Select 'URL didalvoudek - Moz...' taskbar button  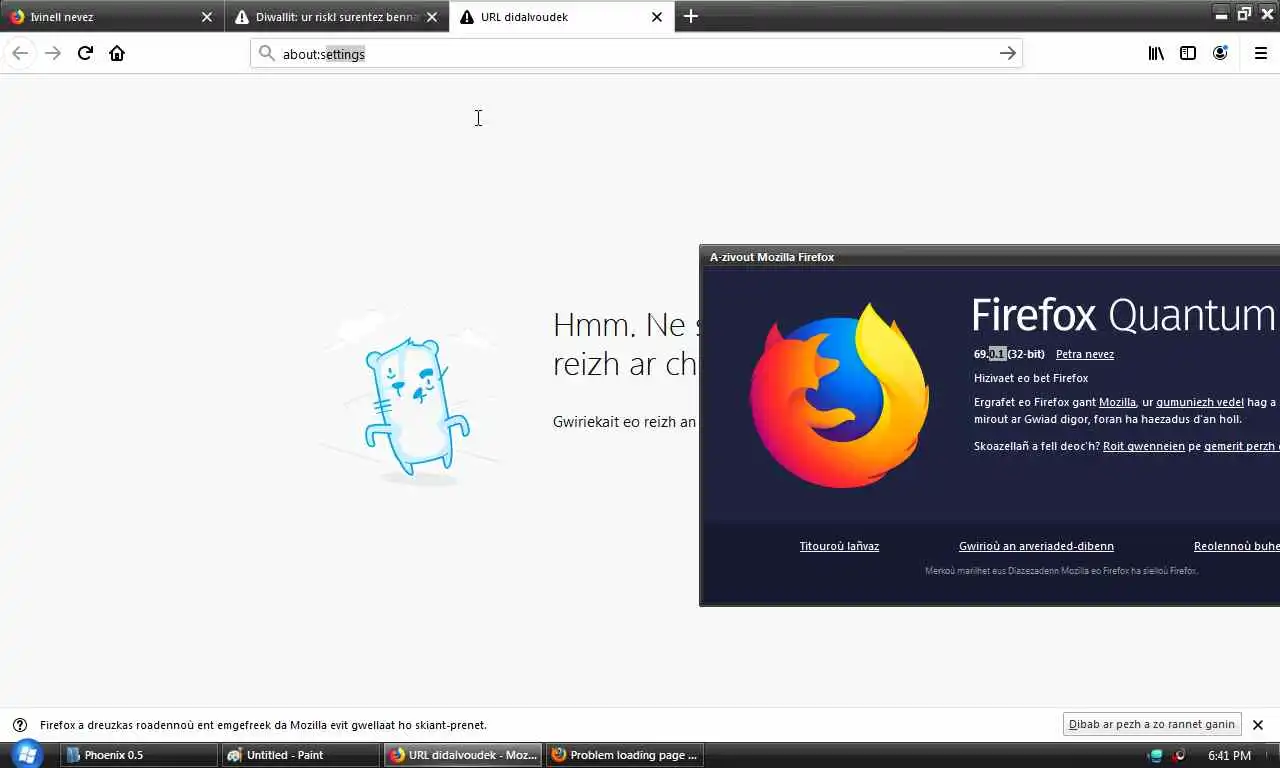463,755
